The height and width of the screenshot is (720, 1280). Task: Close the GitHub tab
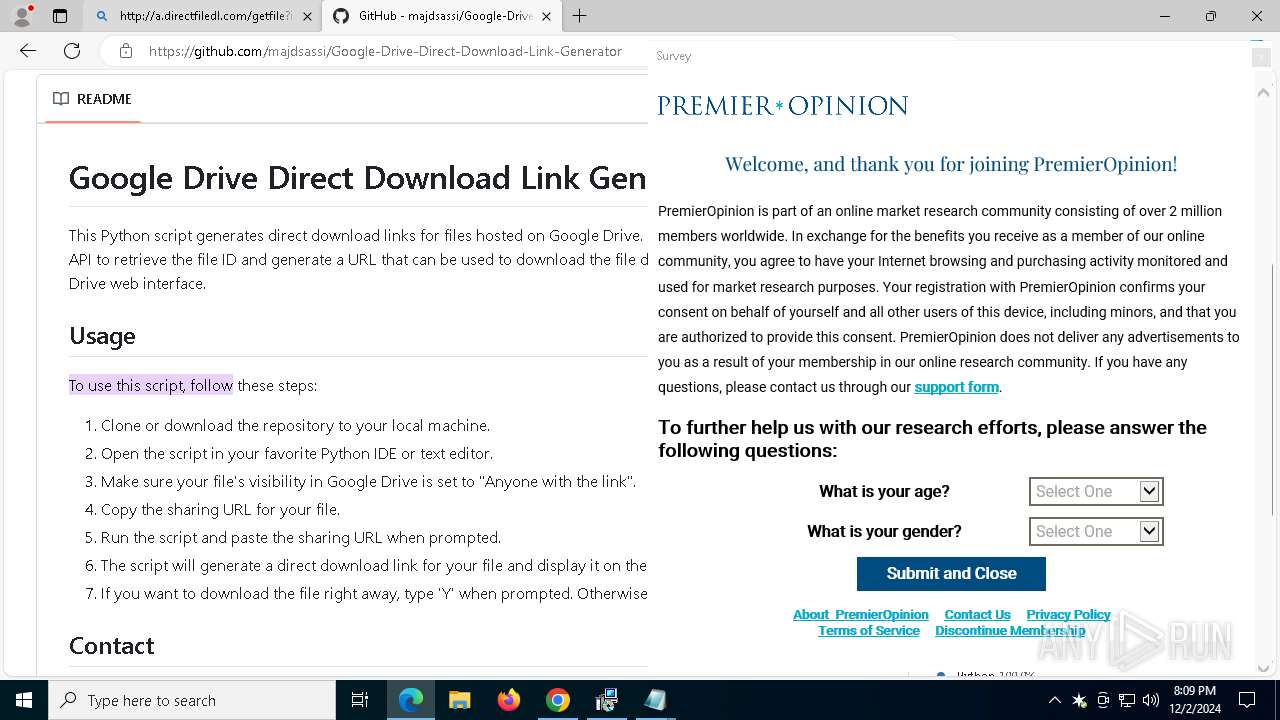pos(546,17)
